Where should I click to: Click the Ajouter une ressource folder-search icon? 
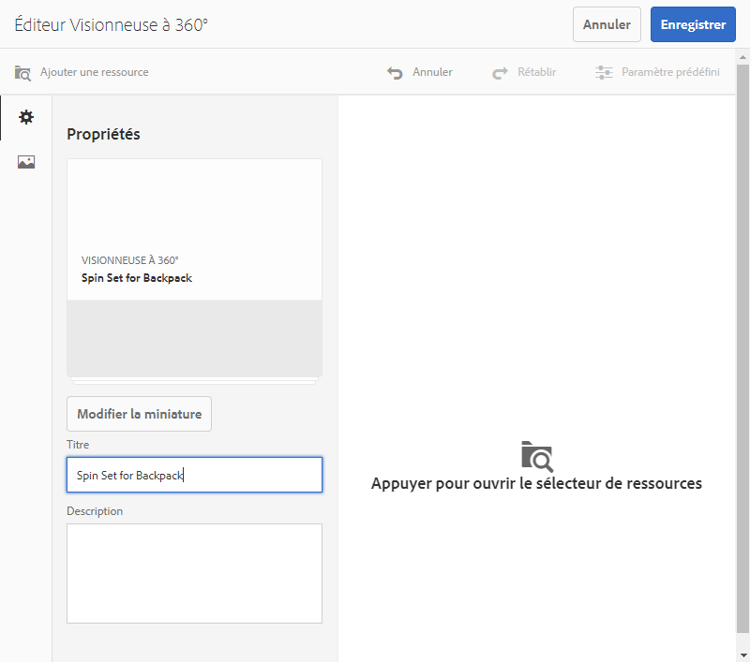click(22, 73)
